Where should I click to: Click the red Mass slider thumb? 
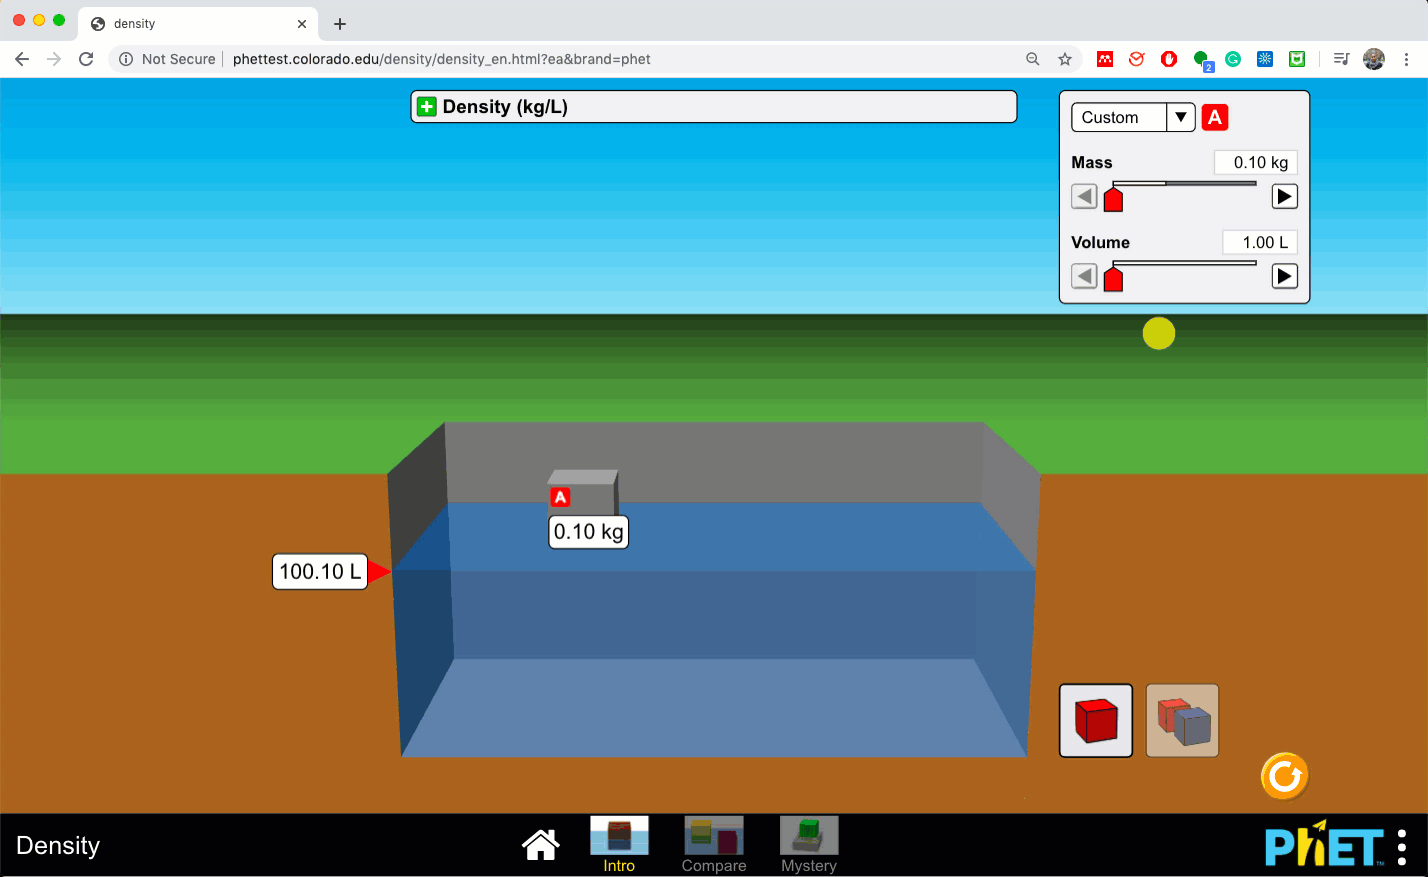click(1113, 198)
